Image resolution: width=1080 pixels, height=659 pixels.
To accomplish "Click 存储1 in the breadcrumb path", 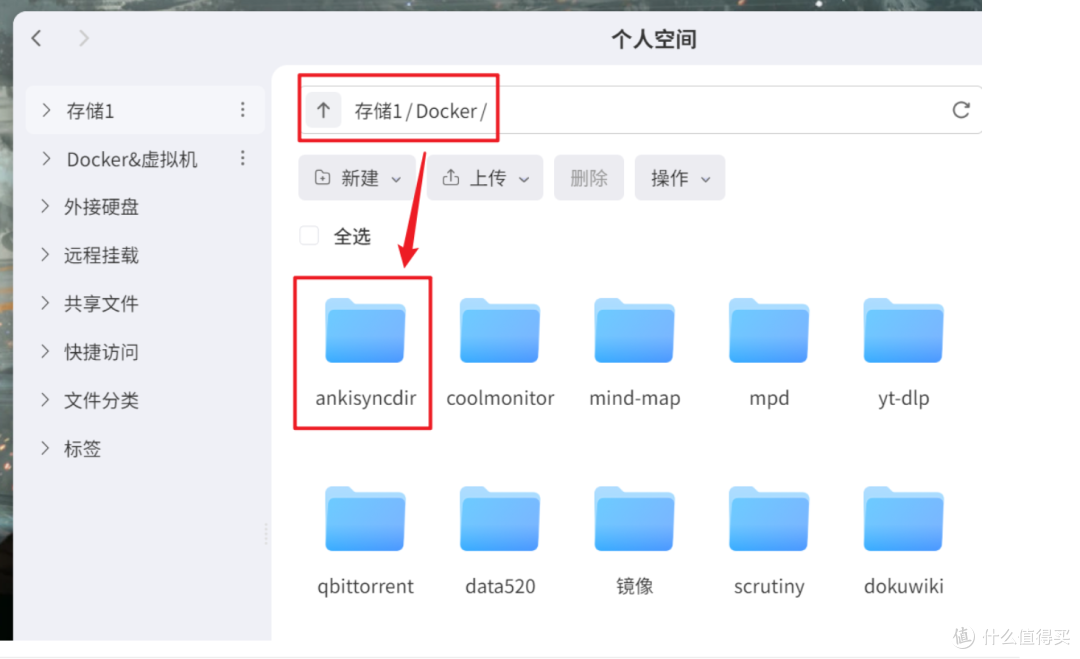I will coord(381,110).
